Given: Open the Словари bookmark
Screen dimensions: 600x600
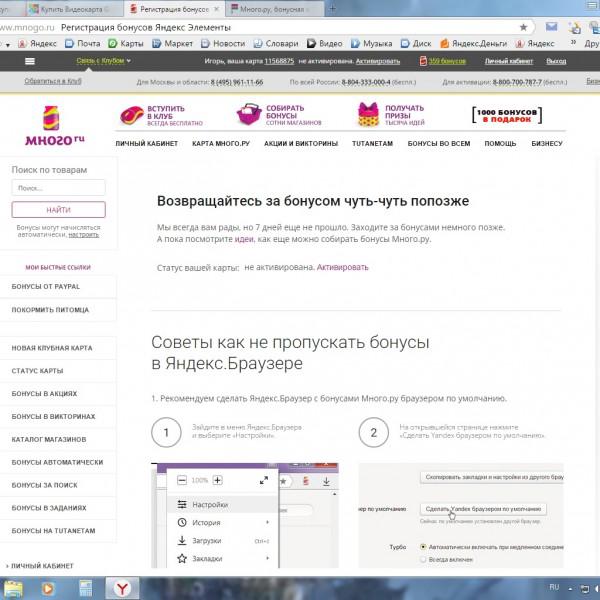Looking at the screenshot, I should click(x=276, y=44).
